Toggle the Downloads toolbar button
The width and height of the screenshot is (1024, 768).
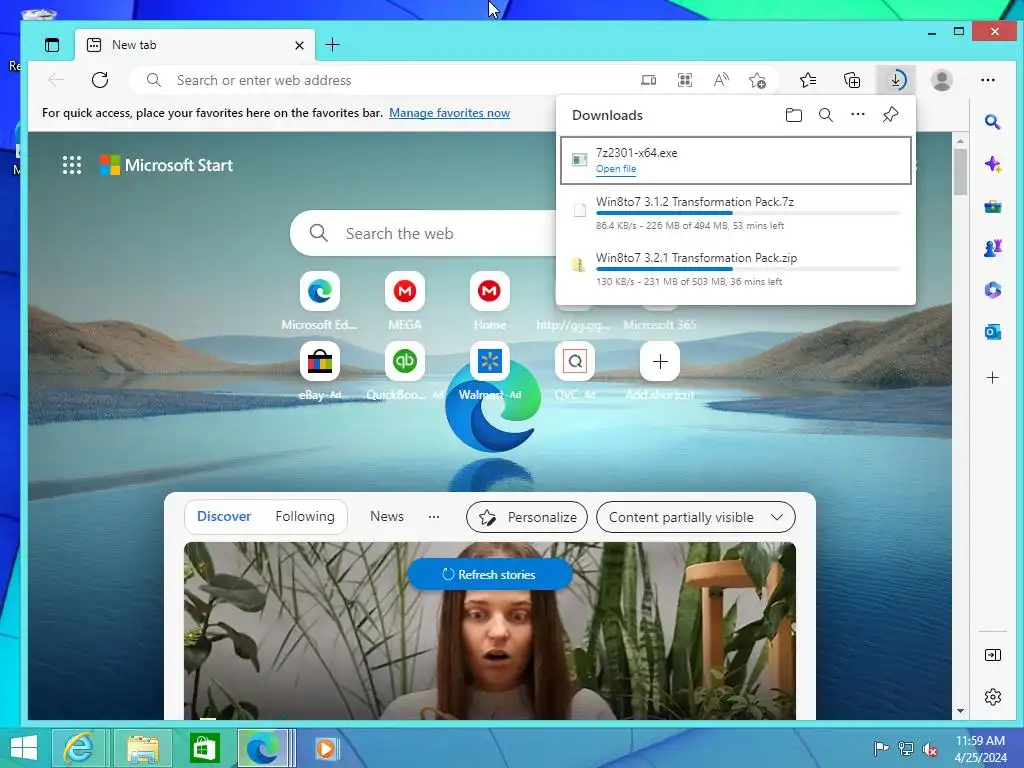(896, 80)
